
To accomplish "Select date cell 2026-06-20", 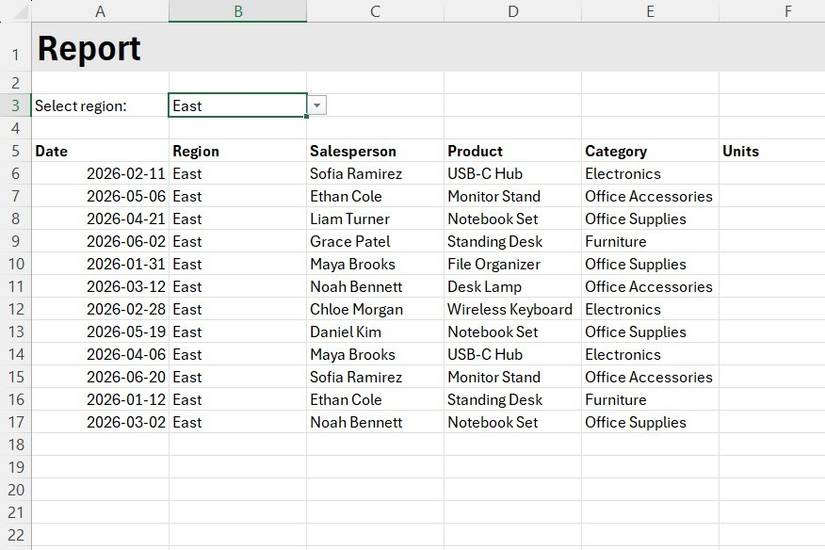I will coord(100,377).
